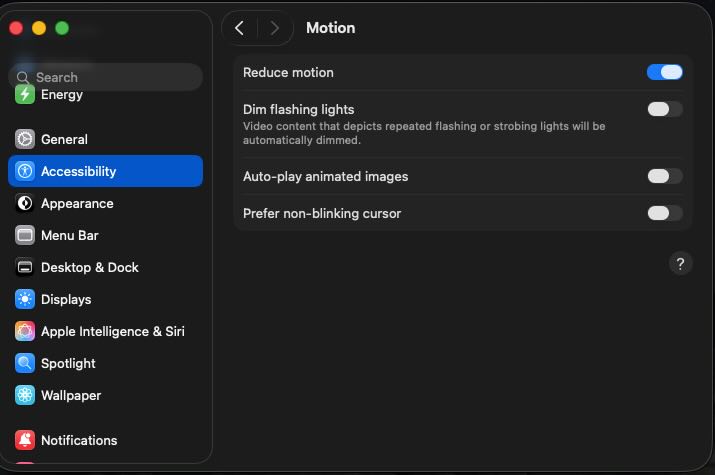Turn off the Reduce motion switch
715x475 pixels.
[664, 72]
